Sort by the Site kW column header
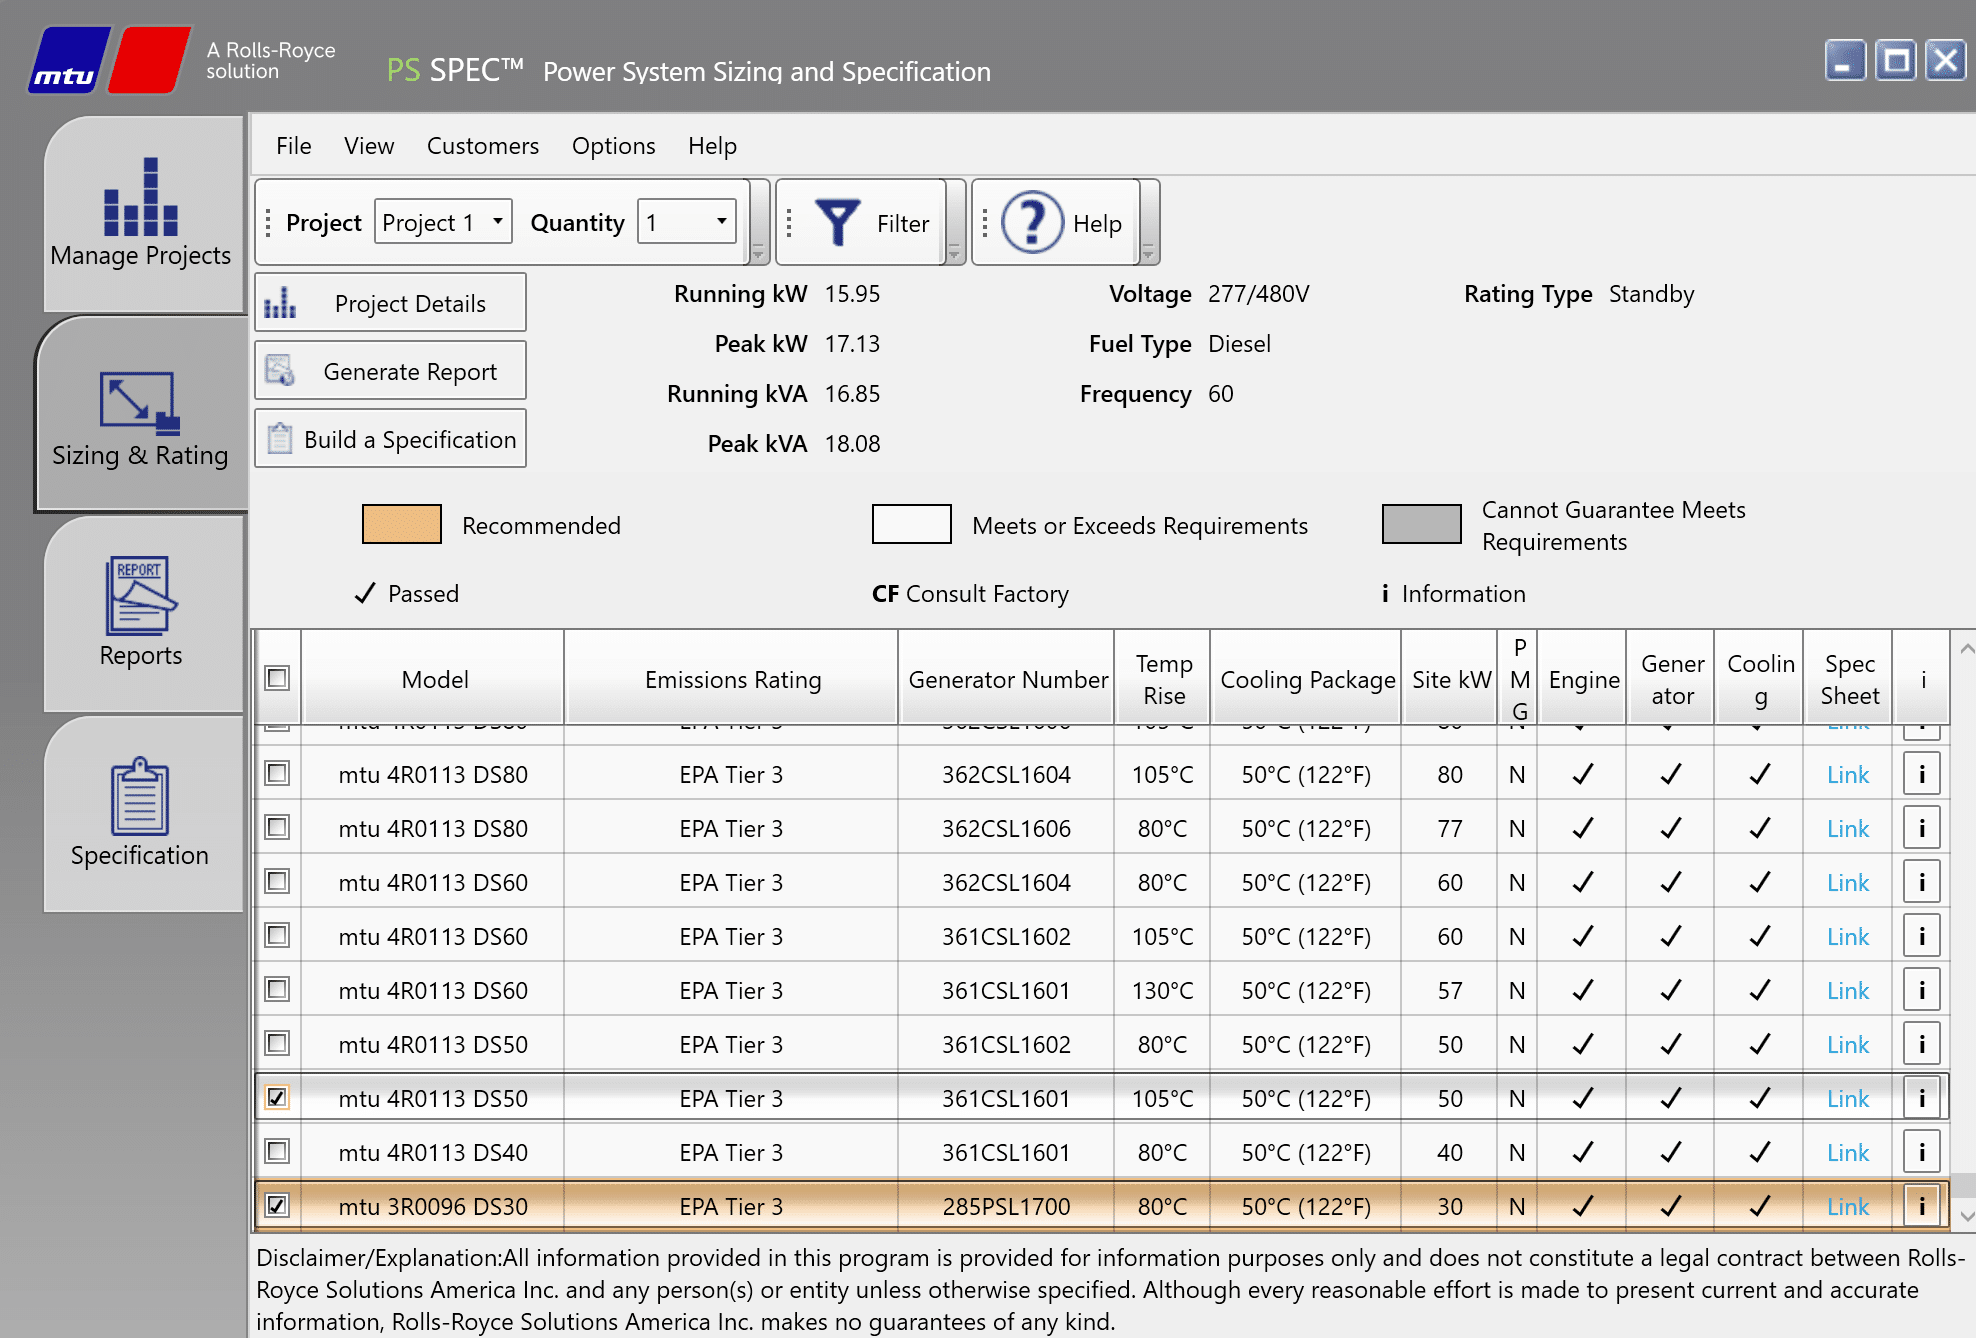The width and height of the screenshot is (1976, 1338). point(1451,679)
